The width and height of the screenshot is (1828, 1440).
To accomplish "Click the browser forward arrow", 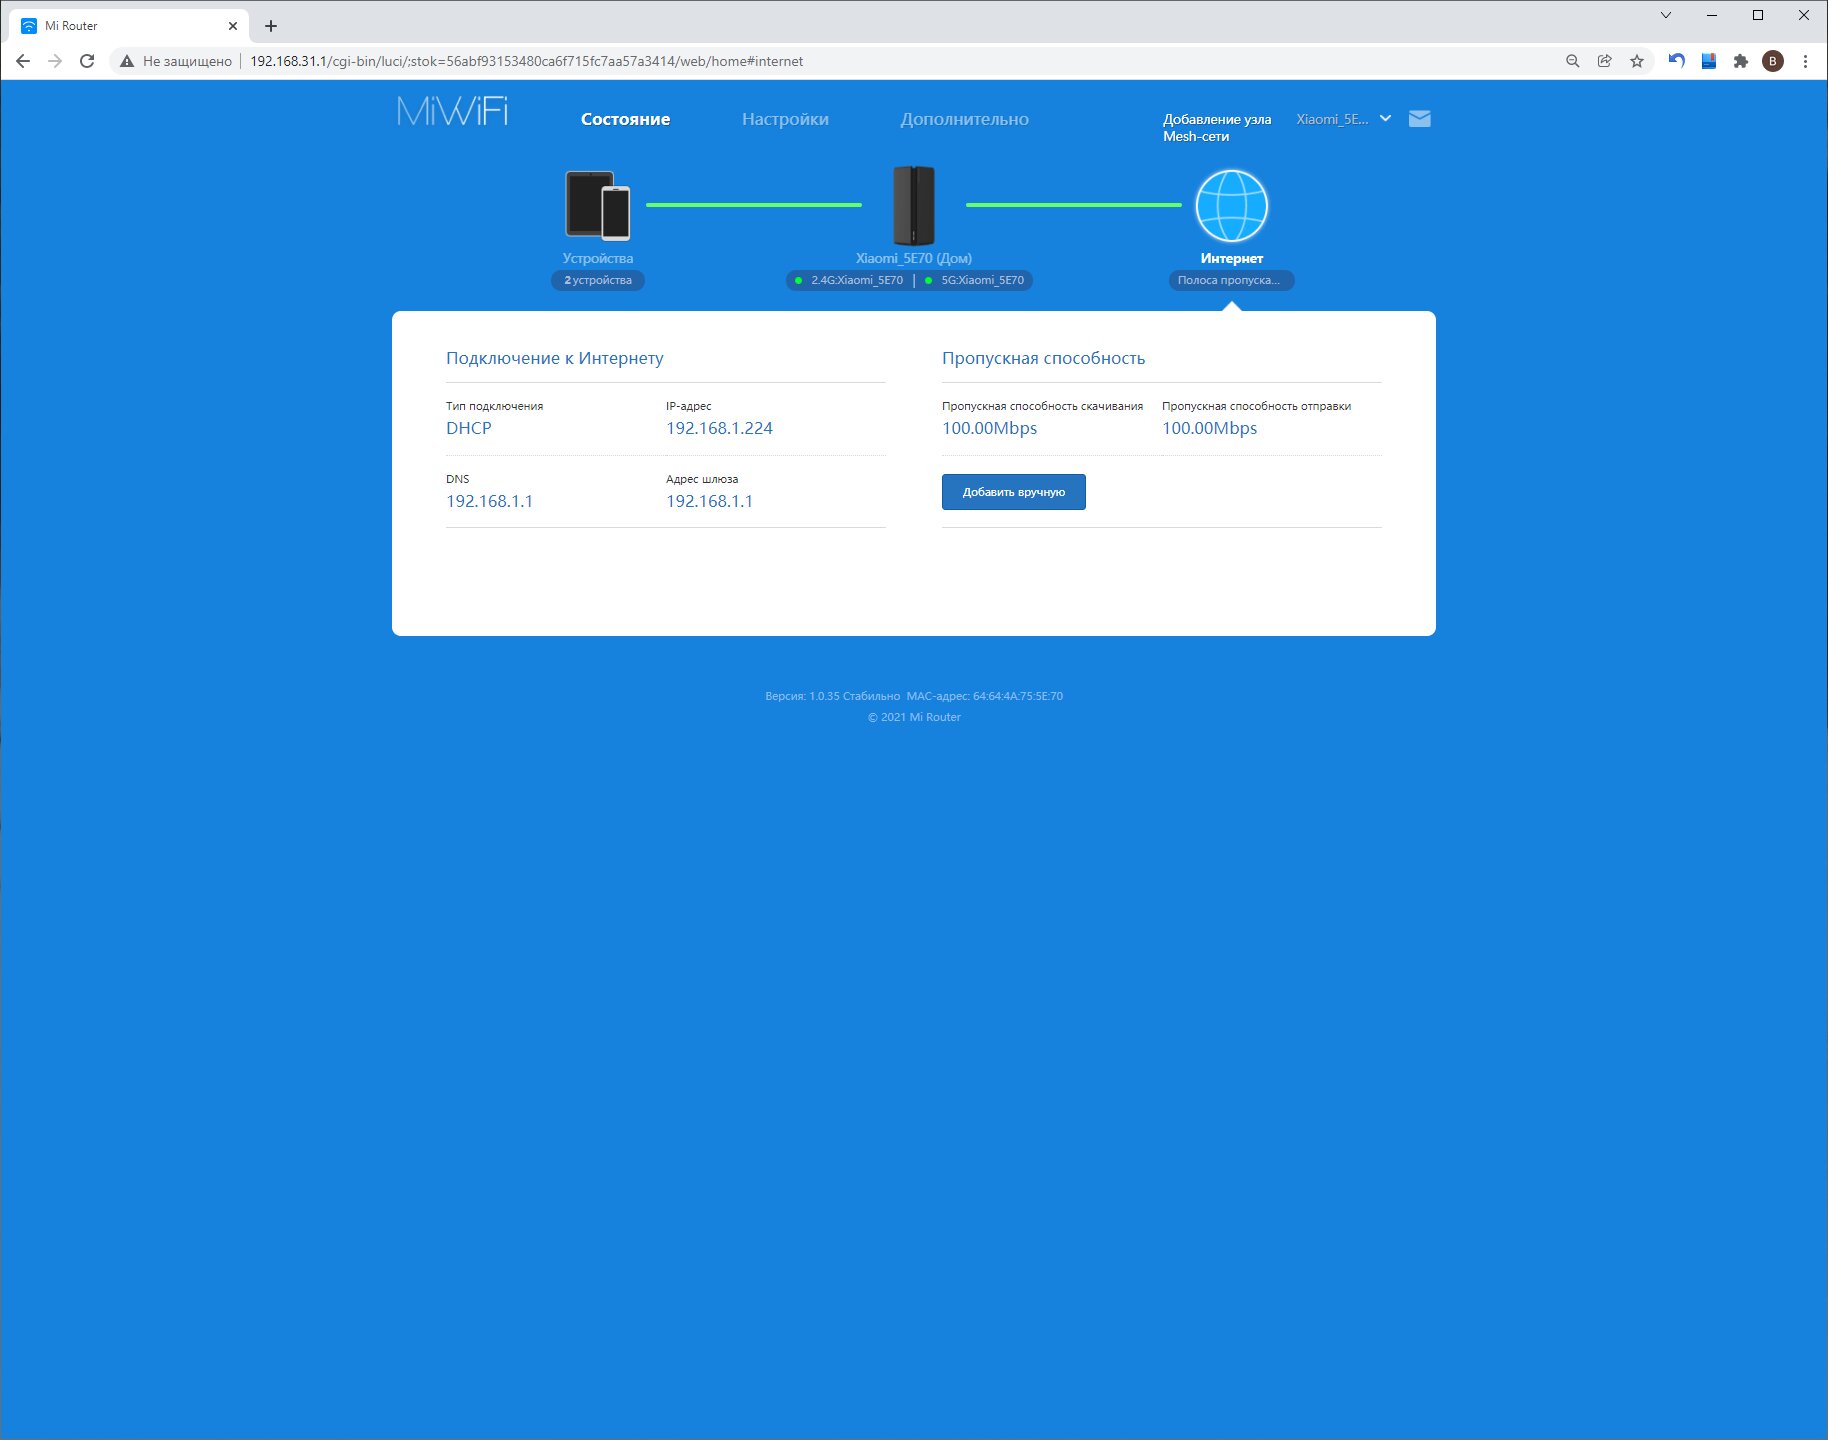I will pos(55,61).
